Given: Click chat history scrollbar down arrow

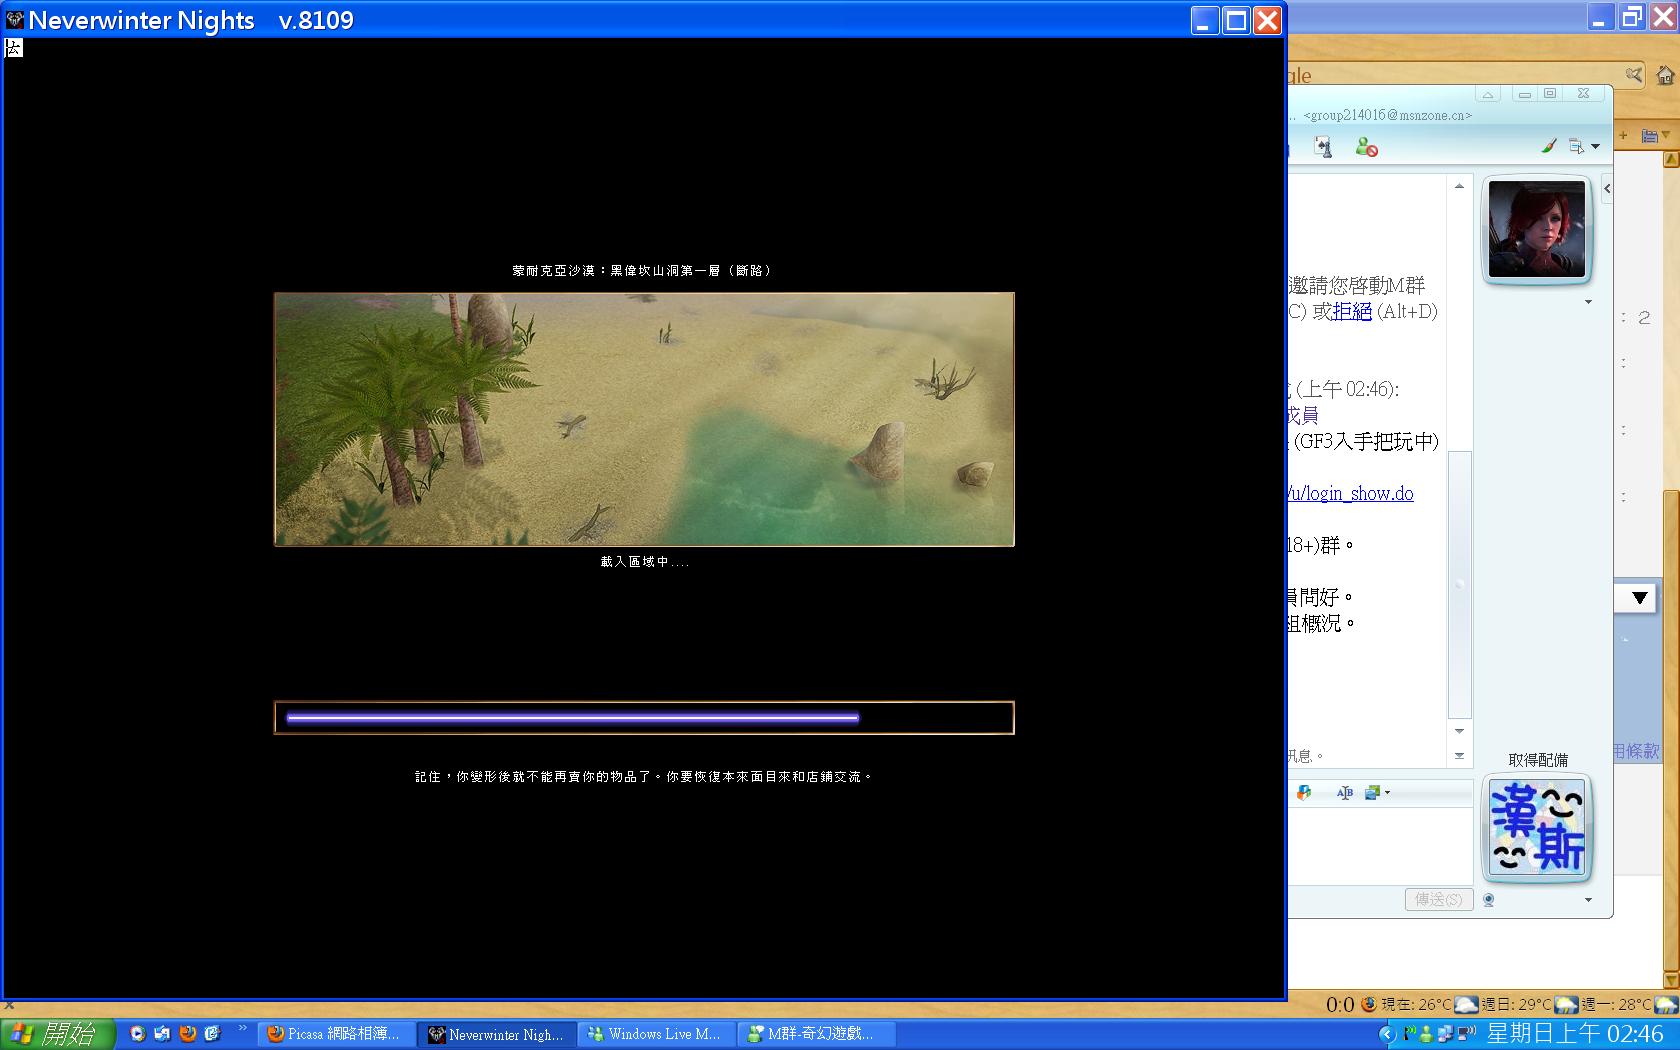Looking at the screenshot, I should tap(1459, 731).
